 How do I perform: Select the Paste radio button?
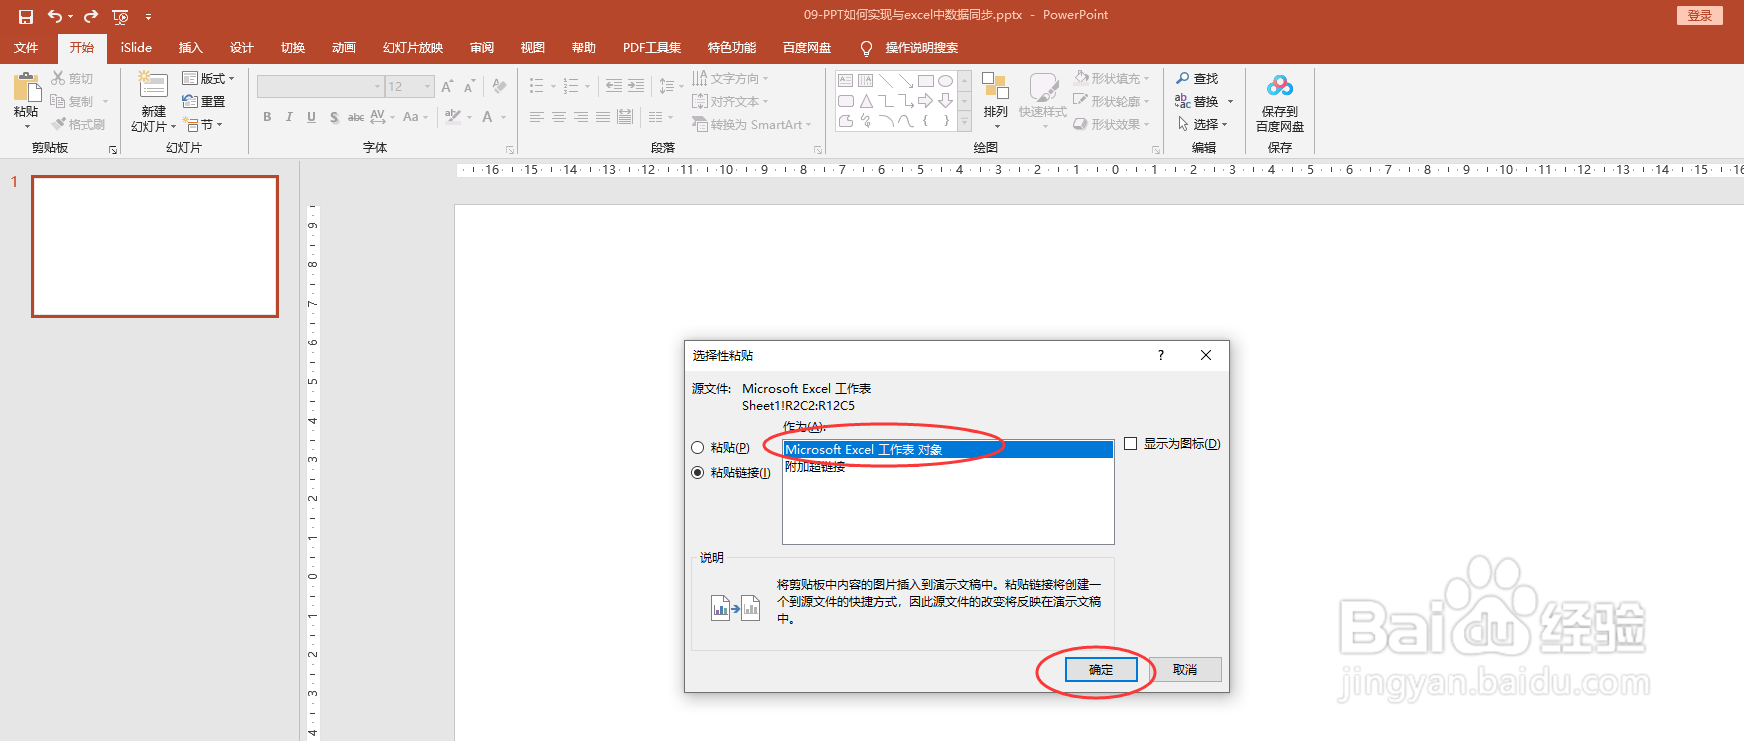698,448
